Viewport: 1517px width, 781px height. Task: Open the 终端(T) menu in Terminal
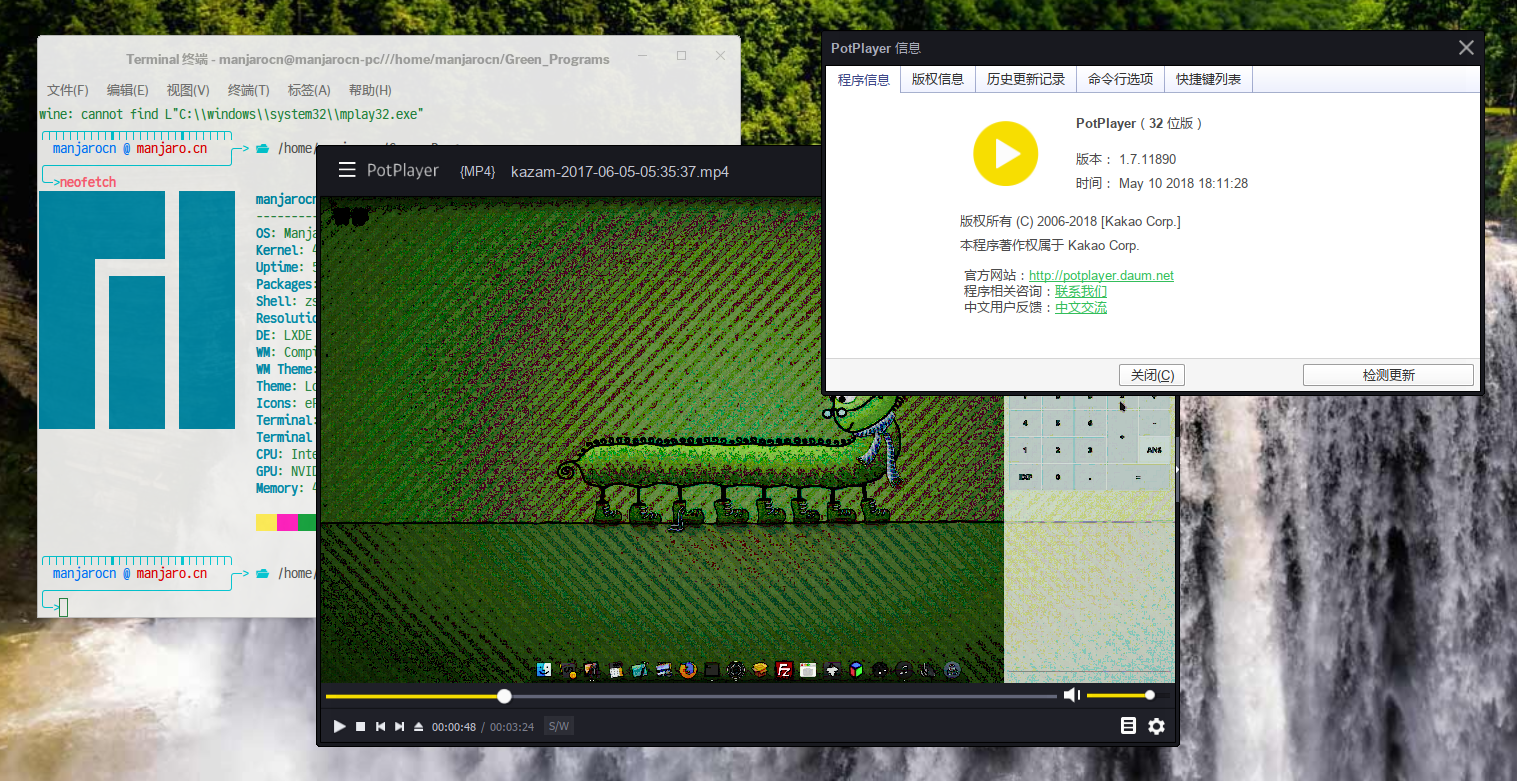click(249, 90)
